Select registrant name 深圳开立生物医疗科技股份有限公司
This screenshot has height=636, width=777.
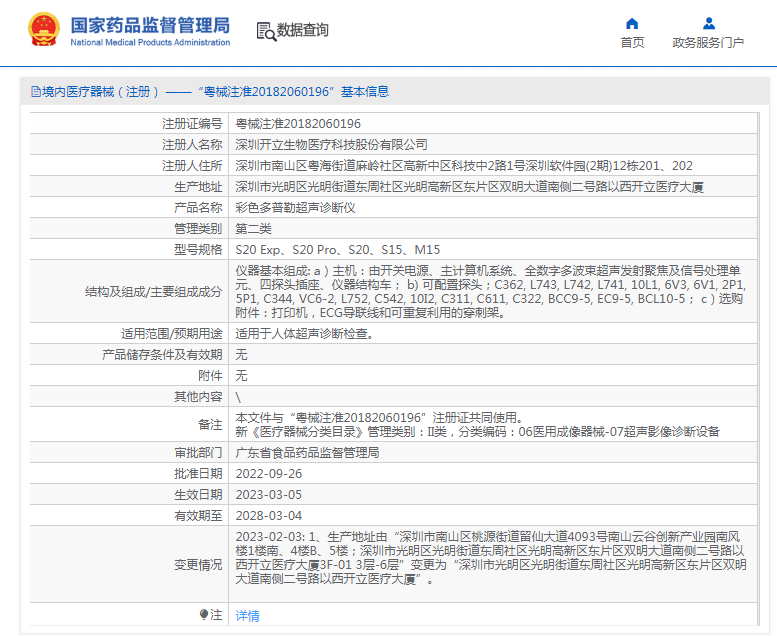point(331,145)
